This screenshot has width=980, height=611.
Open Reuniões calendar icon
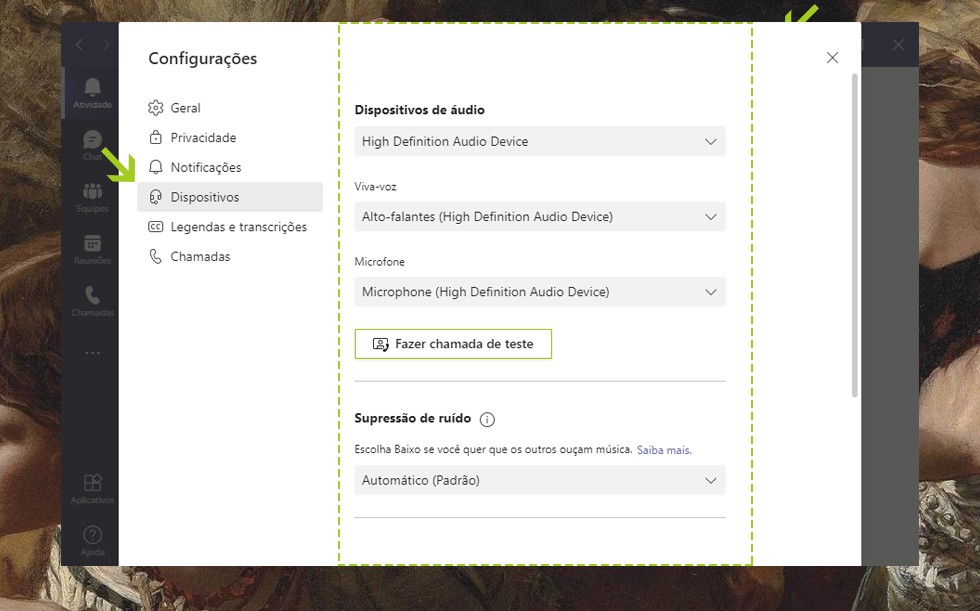(x=92, y=247)
